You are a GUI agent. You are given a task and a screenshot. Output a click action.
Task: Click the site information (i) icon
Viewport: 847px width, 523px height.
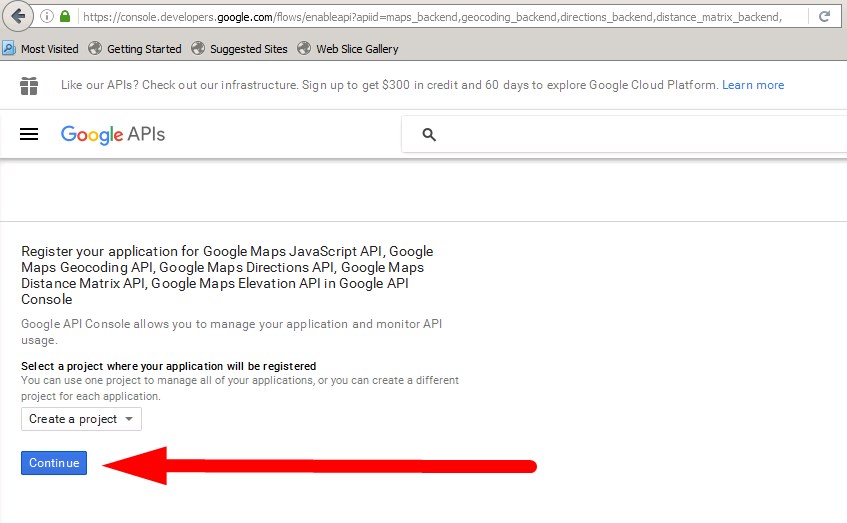click(47, 16)
